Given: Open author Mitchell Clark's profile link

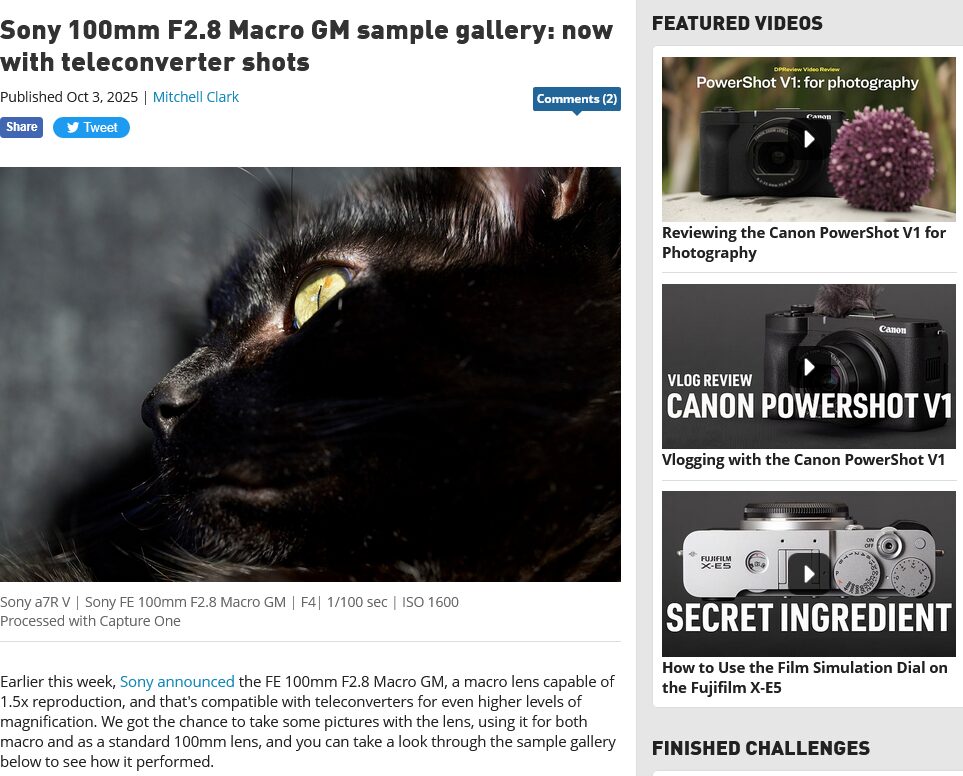Looking at the screenshot, I should 195,97.
